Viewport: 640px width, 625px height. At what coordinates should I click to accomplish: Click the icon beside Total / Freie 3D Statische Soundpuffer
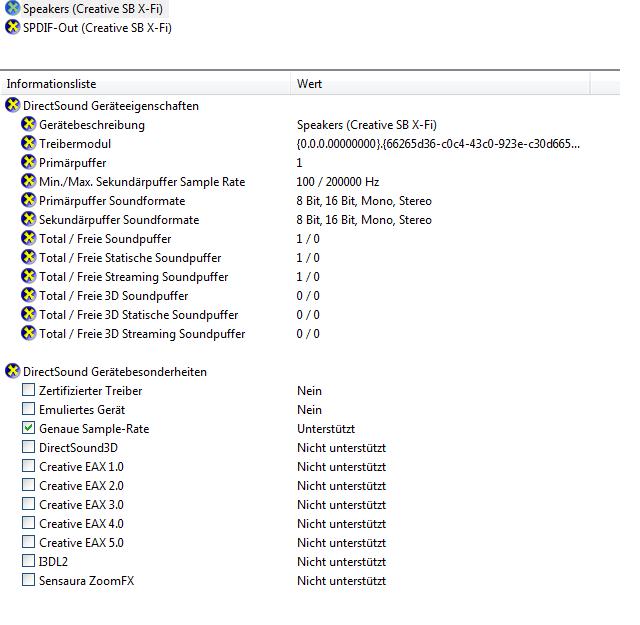[x=29, y=314]
